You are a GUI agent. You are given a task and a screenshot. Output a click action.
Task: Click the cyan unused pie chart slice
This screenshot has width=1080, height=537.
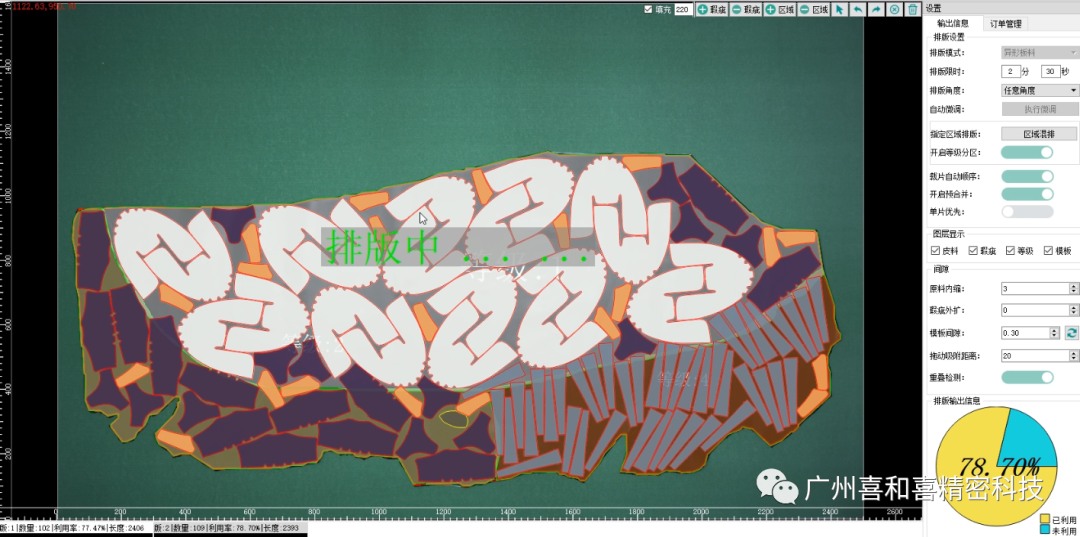tap(1030, 441)
